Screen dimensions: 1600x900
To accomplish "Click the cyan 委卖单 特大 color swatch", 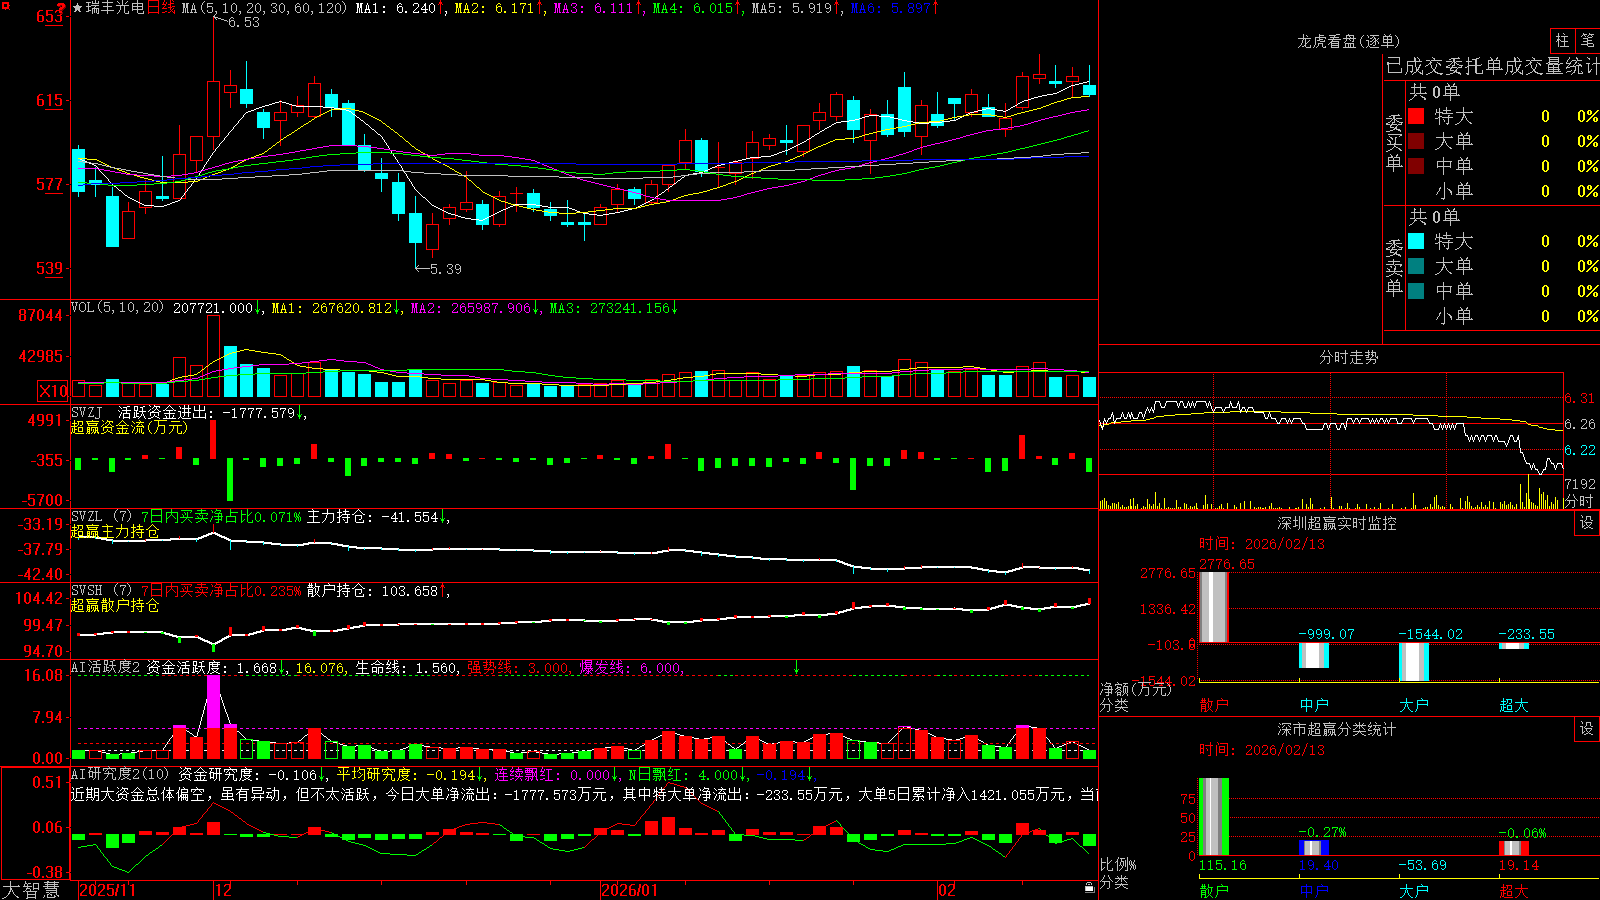I will coord(1416,241).
